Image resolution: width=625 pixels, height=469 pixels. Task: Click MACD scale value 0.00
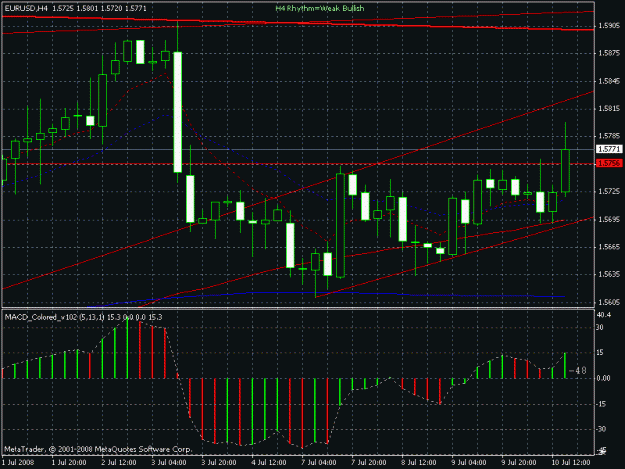604,378
